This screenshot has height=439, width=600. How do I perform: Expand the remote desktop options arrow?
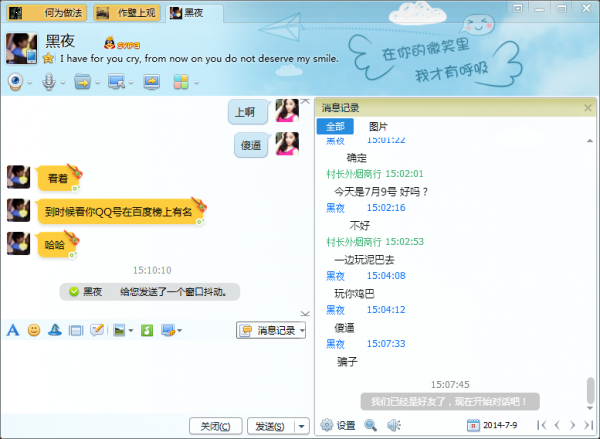131,82
